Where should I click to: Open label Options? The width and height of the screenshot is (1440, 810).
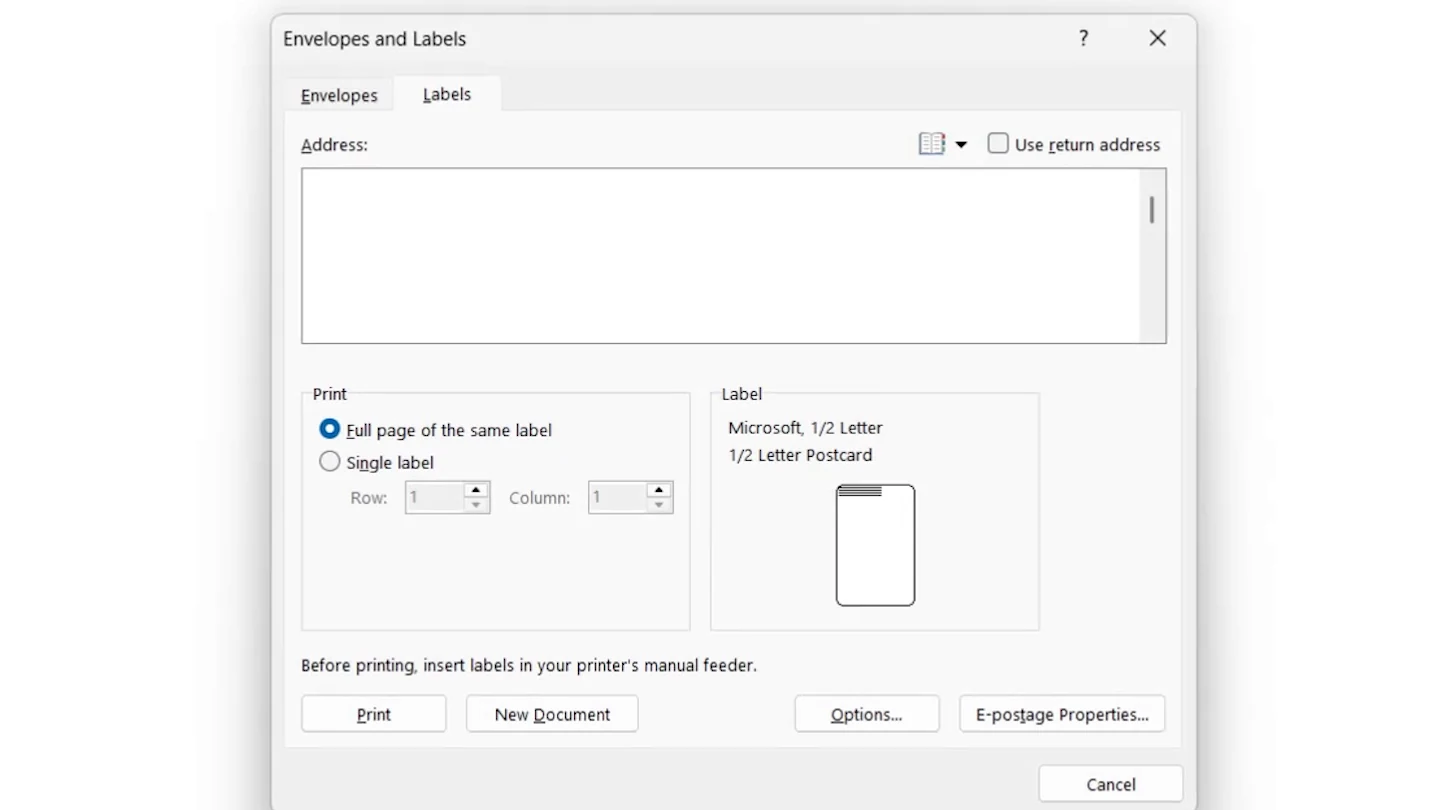pyautogui.click(x=867, y=714)
